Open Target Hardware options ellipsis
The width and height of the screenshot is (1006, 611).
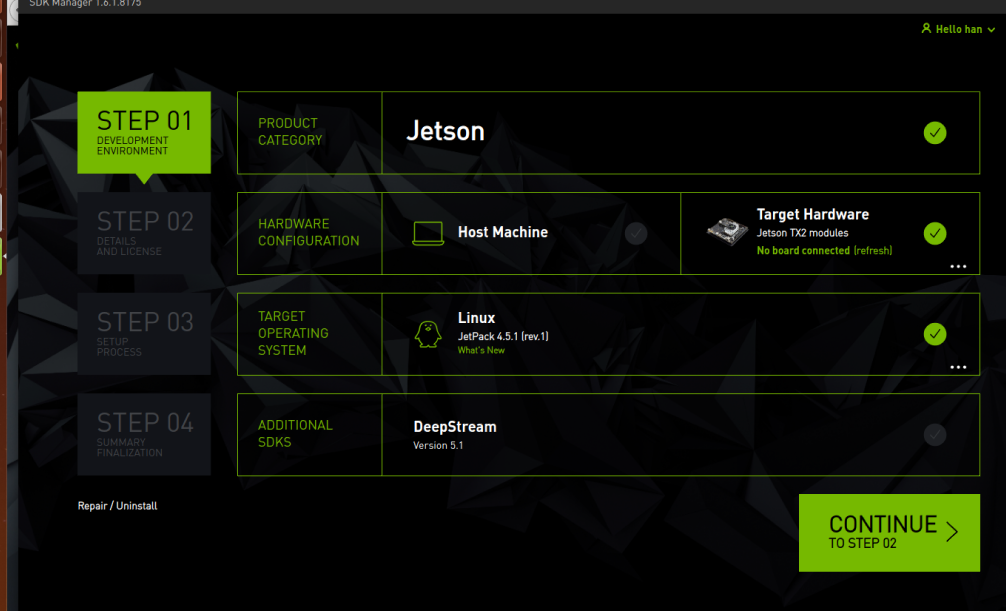click(x=958, y=266)
